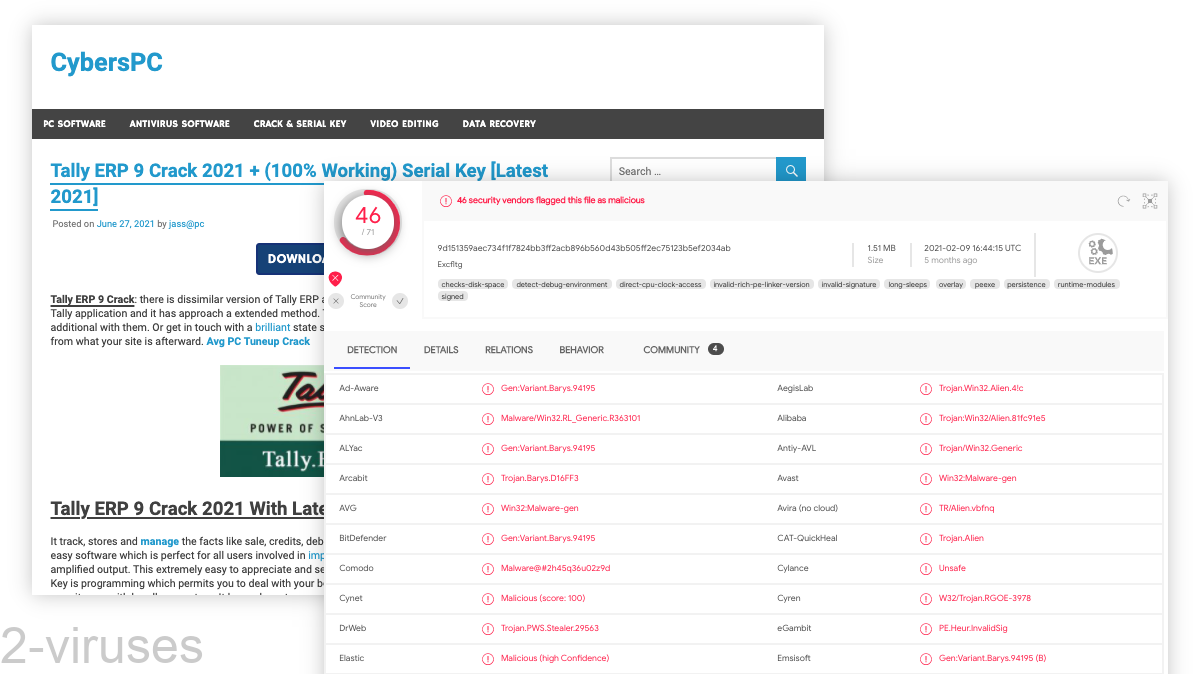Click alert icon beside '46 security vendors flagged'
The image size is (1200, 674).
coord(446,200)
